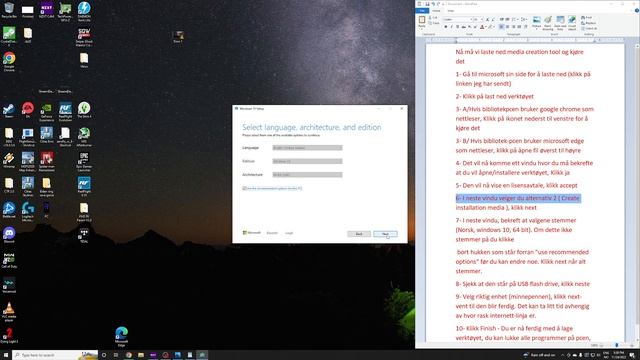Increase indent in WordPad Paragraph group

tap(508, 19)
